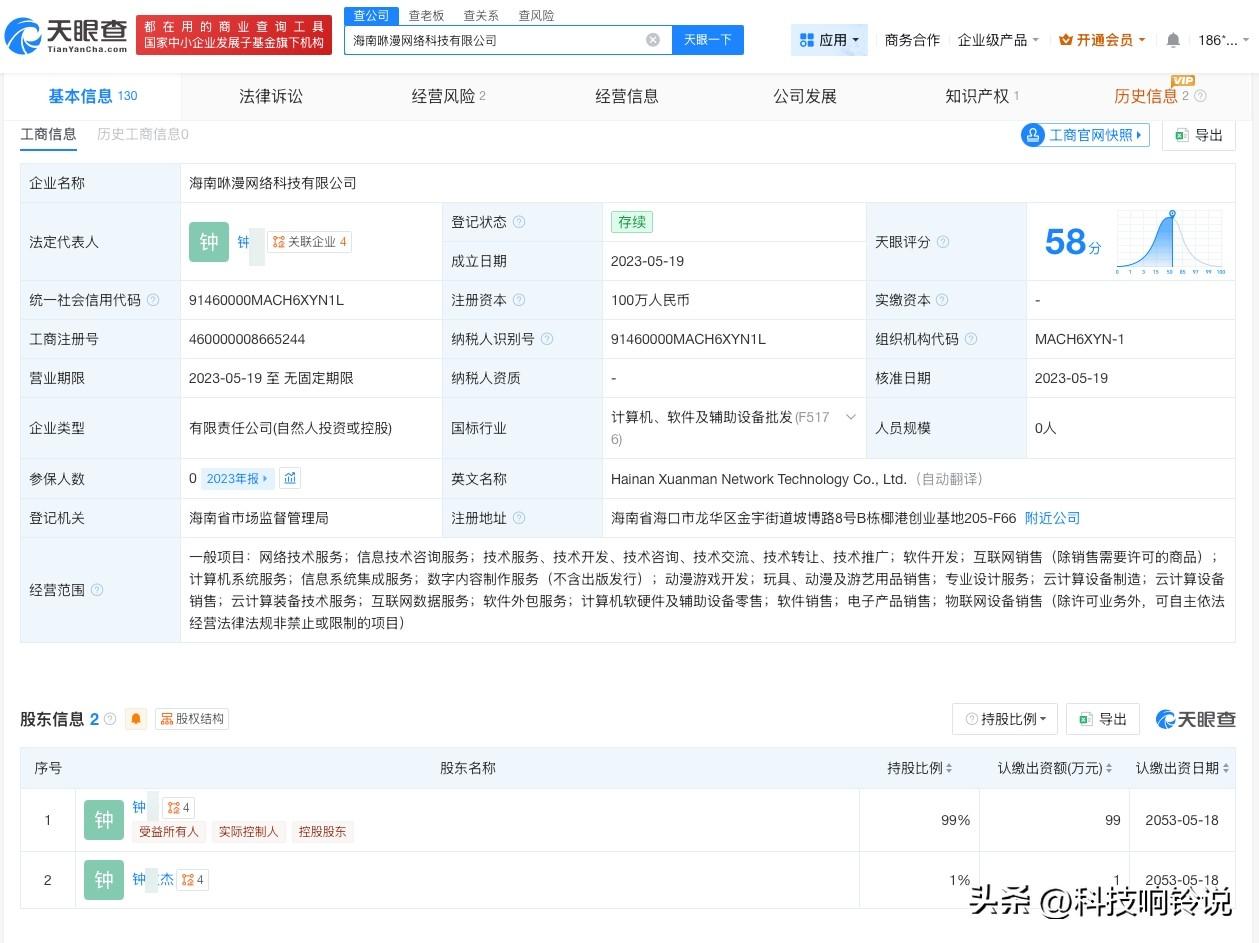Screen dimensions: 1259x943
Task: Open the 商务合作 link
Action: point(912,40)
